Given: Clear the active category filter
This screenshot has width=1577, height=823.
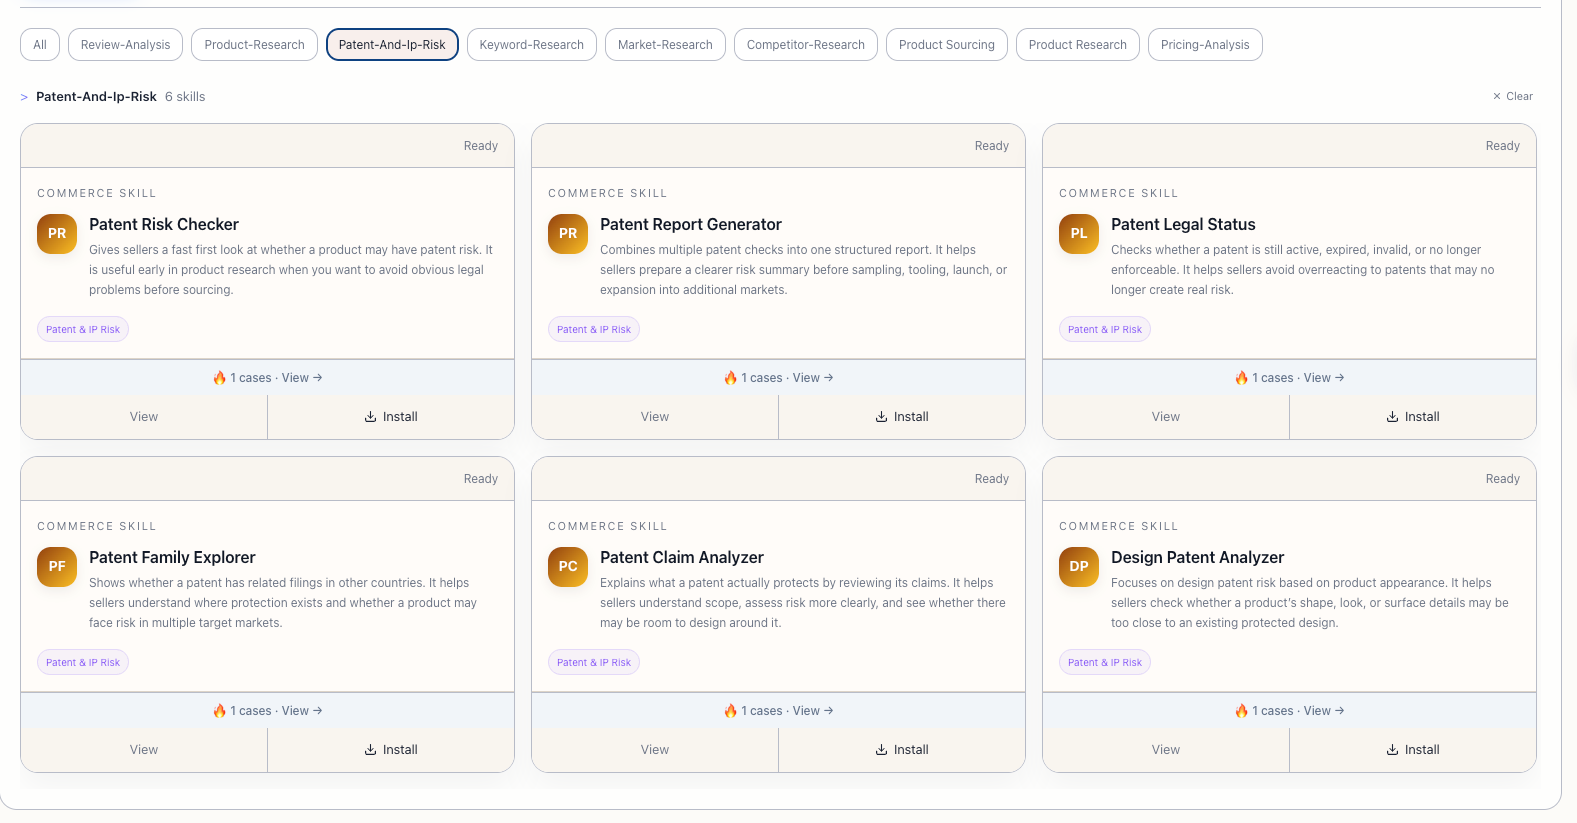Looking at the screenshot, I should click(x=1513, y=96).
